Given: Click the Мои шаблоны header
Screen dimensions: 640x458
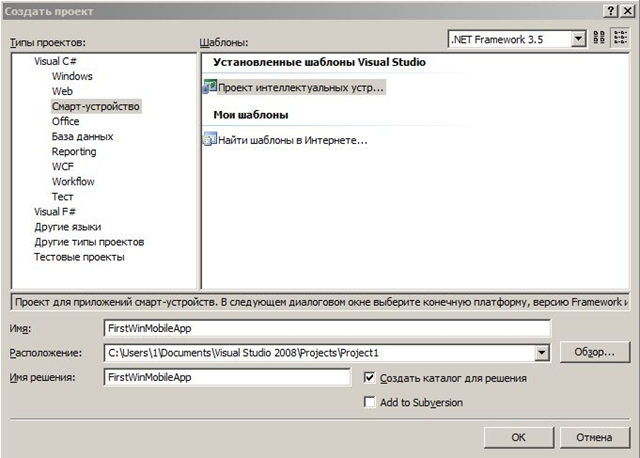Looking at the screenshot, I should tap(251, 115).
